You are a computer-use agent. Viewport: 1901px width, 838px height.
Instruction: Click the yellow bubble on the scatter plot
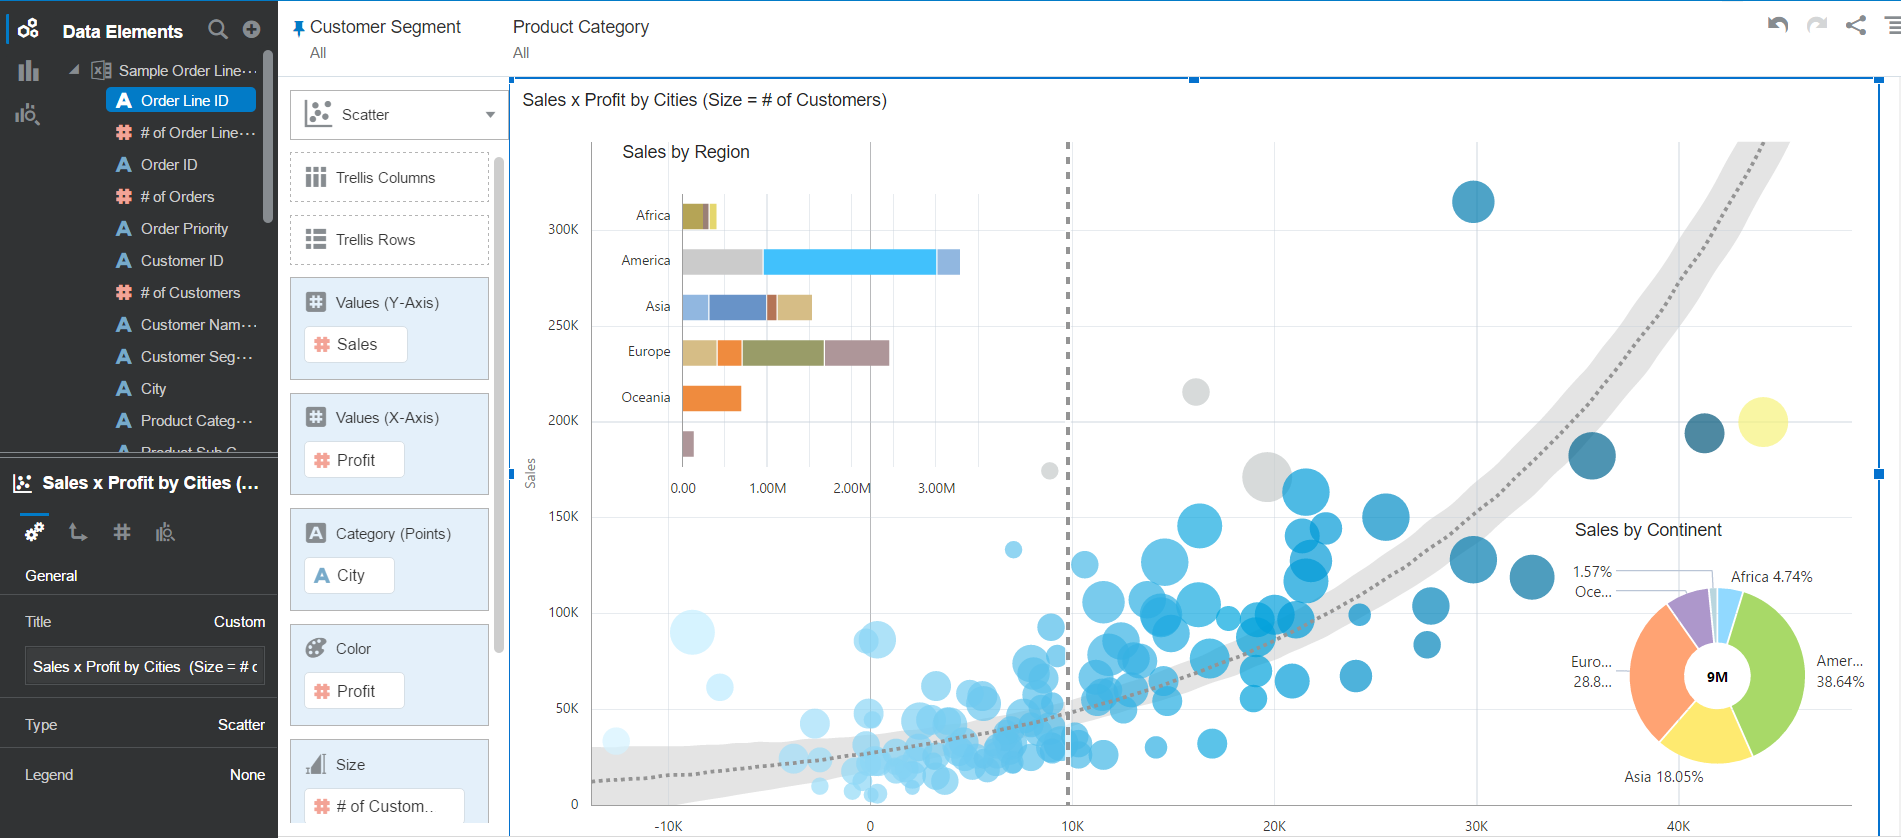click(1762, 422)
